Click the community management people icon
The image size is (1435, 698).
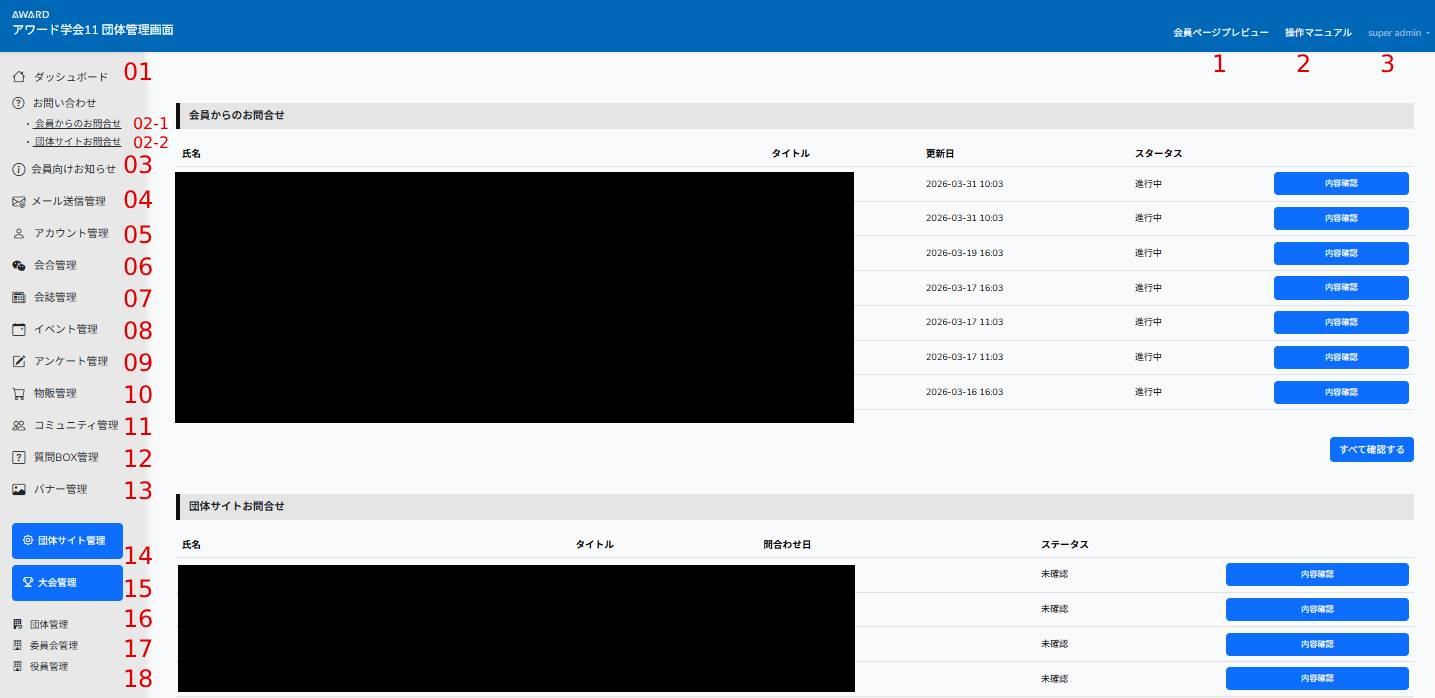click(18, 425)
